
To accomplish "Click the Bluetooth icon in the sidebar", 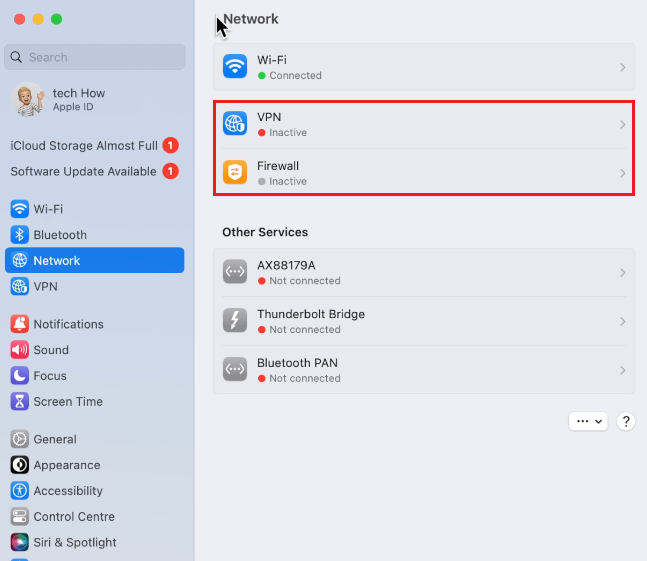I will (x=19, y=235).
